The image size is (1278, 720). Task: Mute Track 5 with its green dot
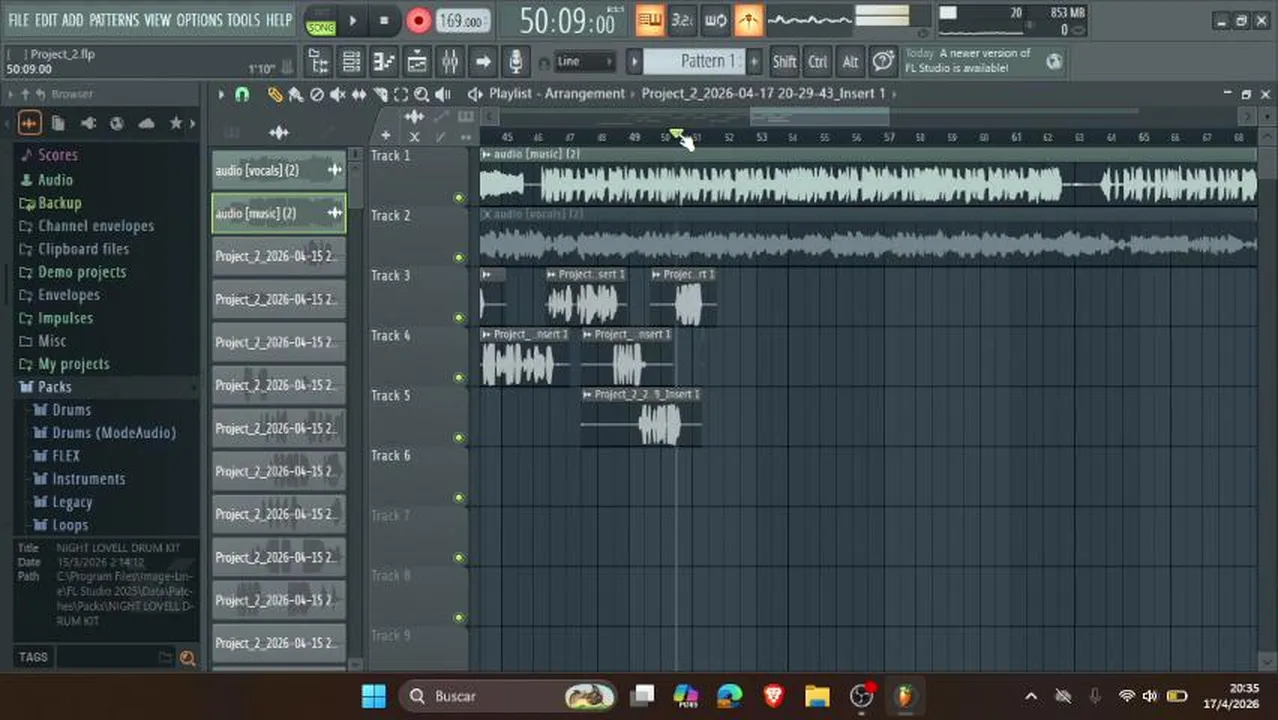(459, 438)
